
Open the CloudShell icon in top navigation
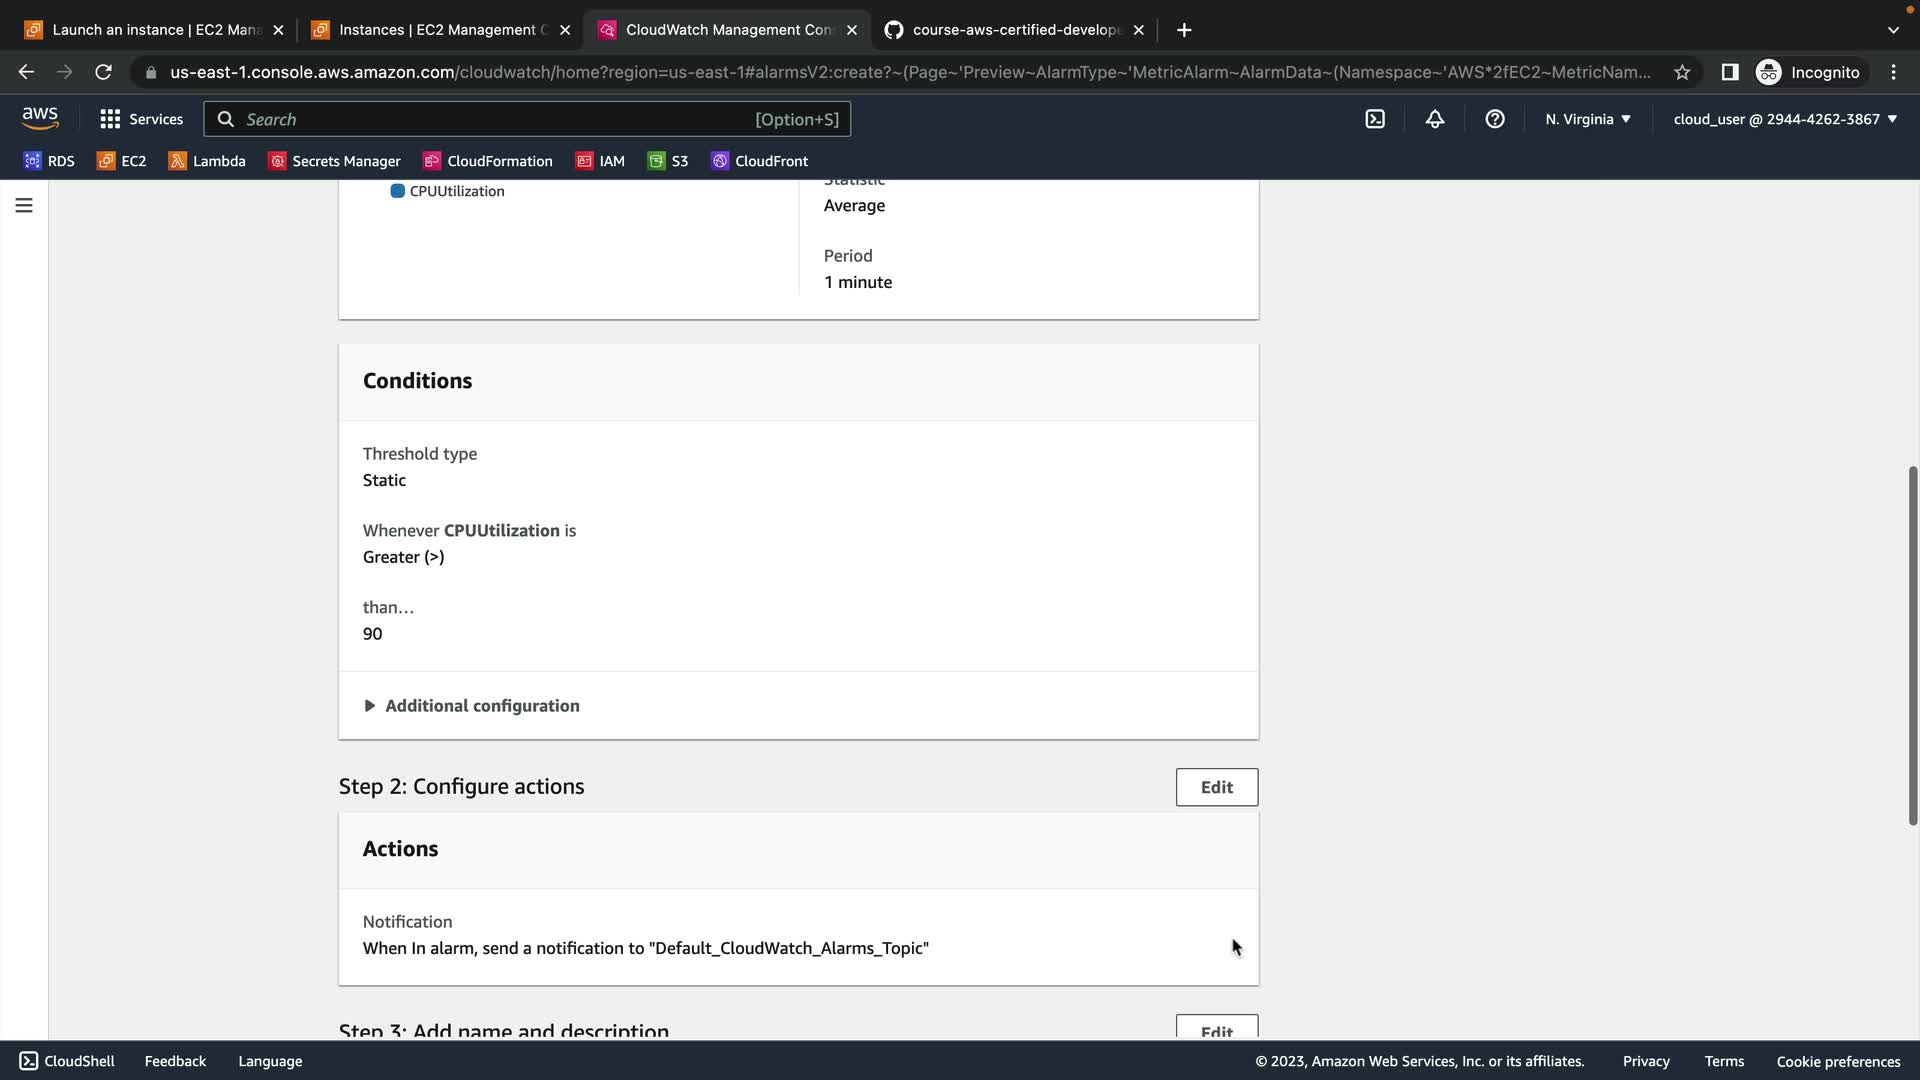tap(1375, 119)
